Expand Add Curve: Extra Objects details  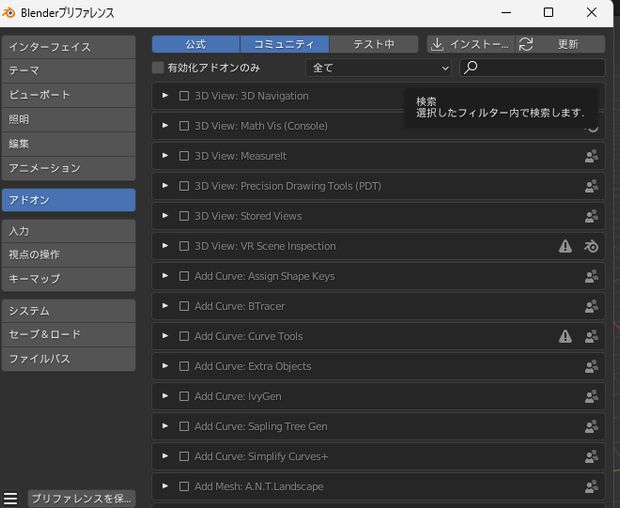pyautogui.click(x=165, y=366)
